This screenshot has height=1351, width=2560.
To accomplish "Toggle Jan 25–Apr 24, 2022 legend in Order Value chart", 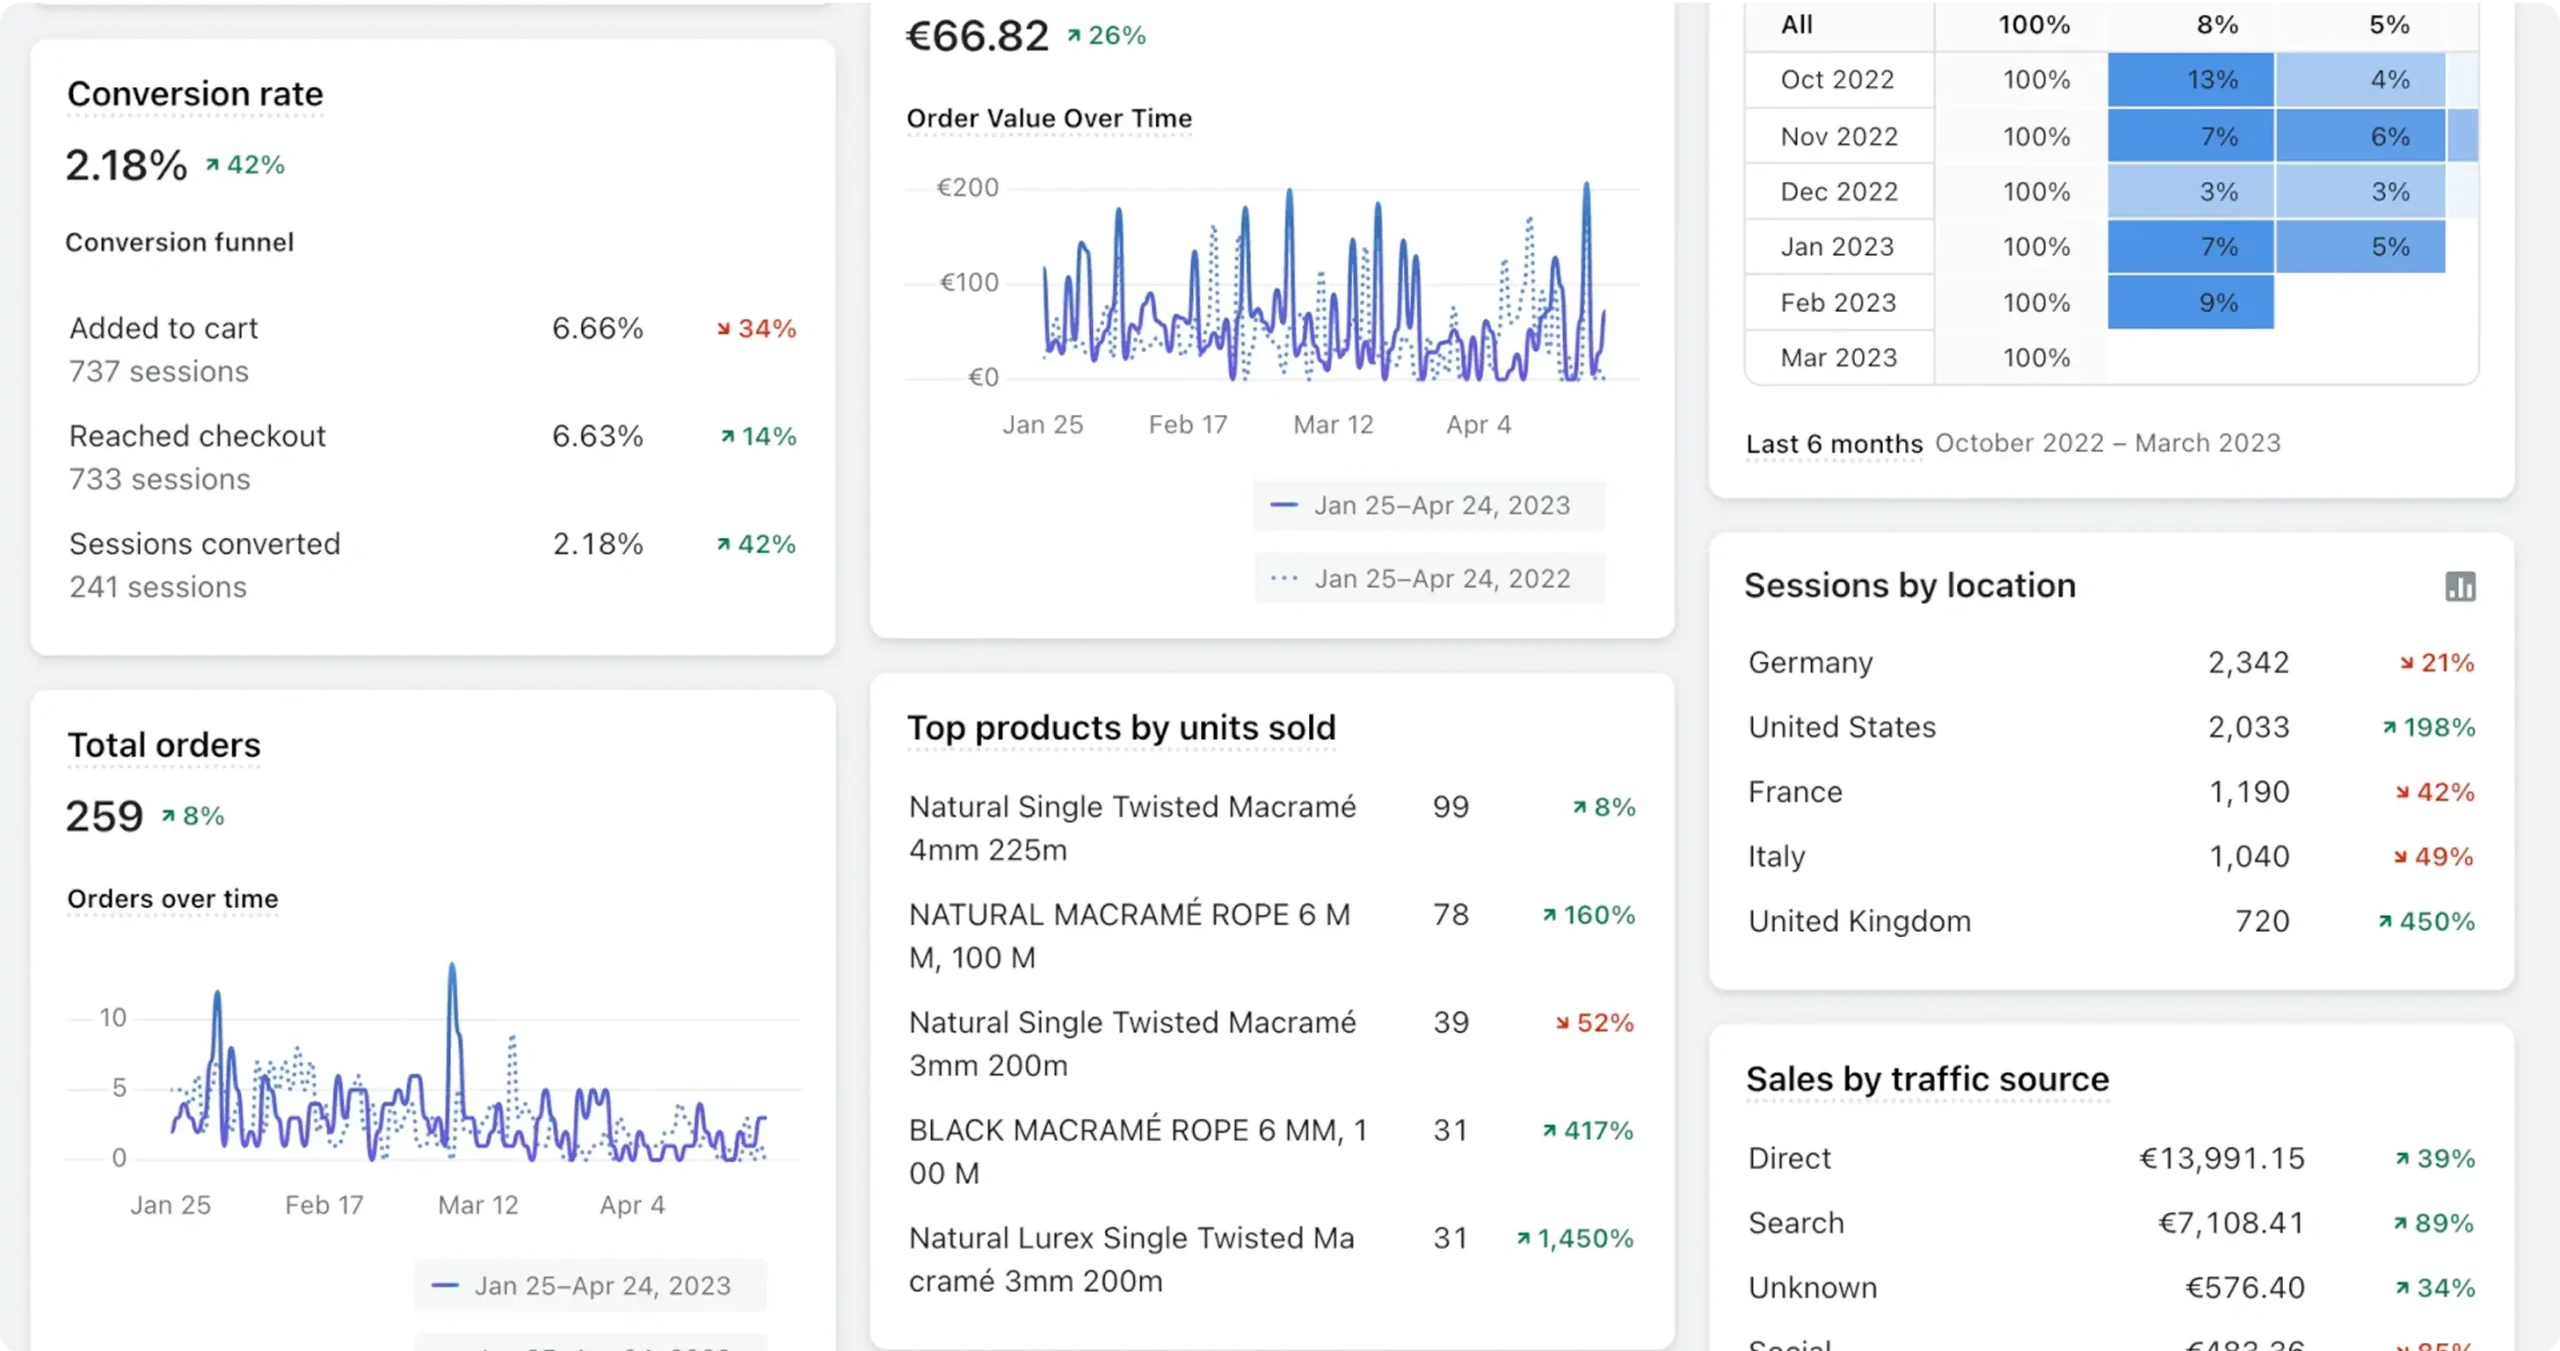I will point(1429,579).
